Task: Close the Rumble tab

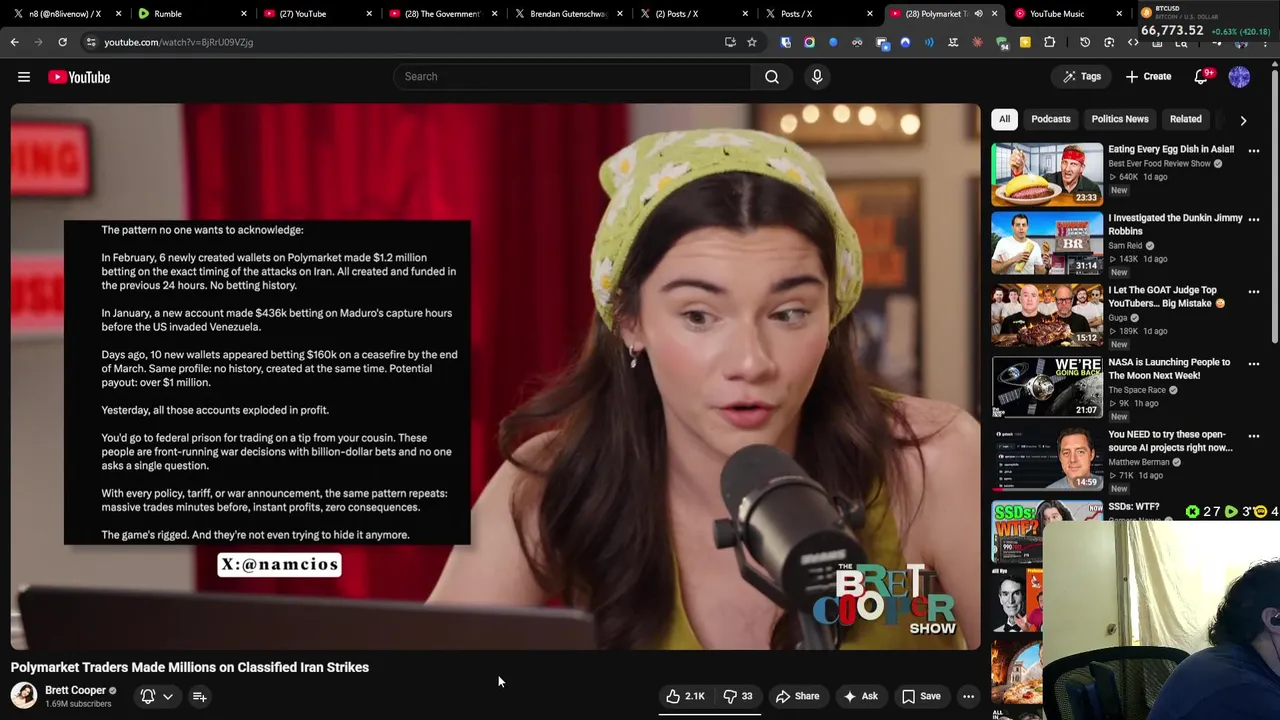Action: click(x=244, y=14)
